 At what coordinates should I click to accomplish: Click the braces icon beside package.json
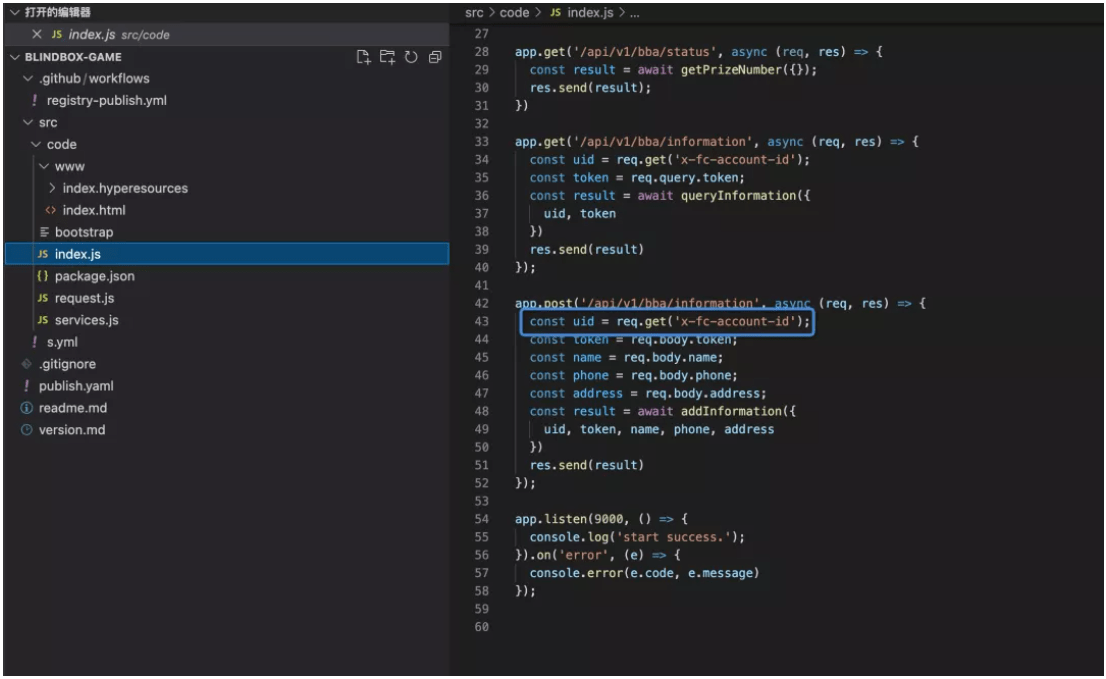pyautogui.click(x=42, y=276)
